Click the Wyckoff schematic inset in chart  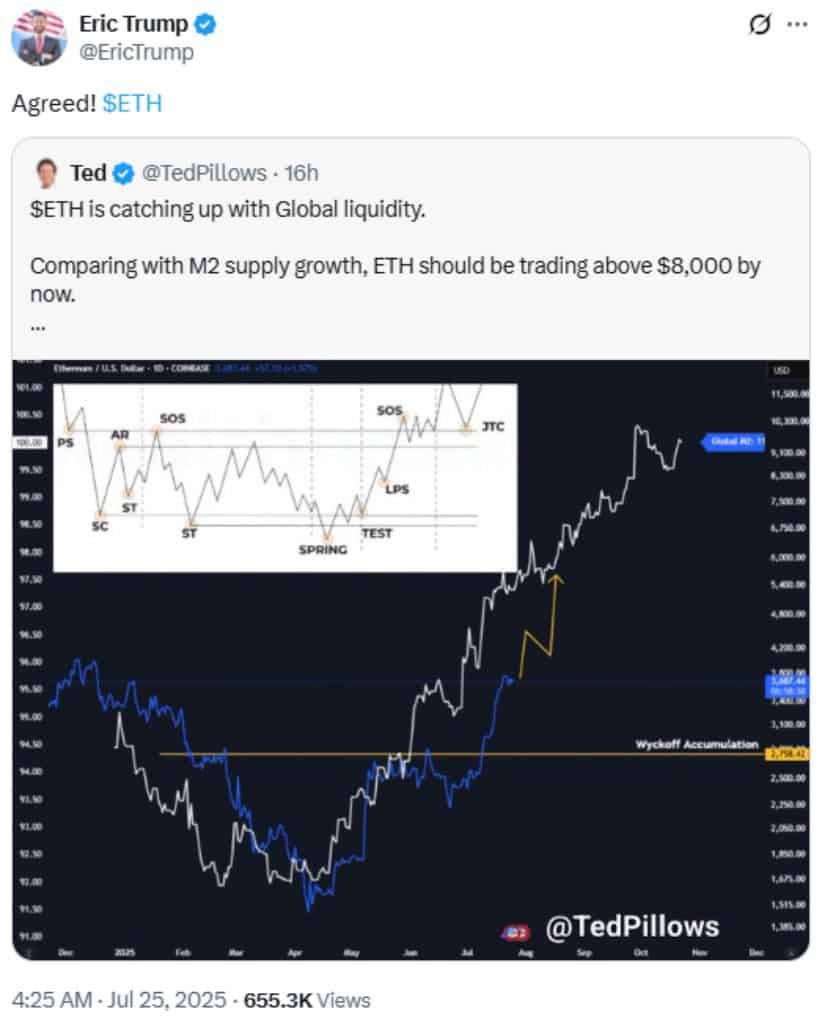[285, 478]
